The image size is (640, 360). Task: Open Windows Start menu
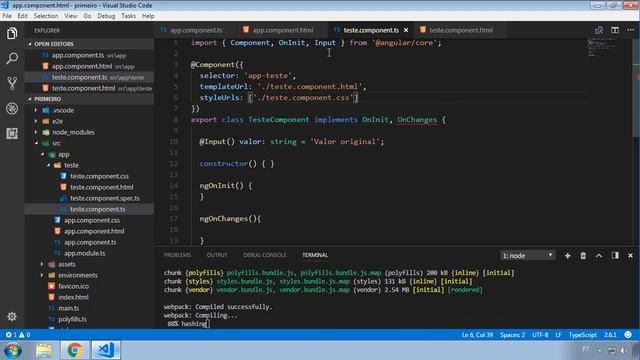point(13,350)
